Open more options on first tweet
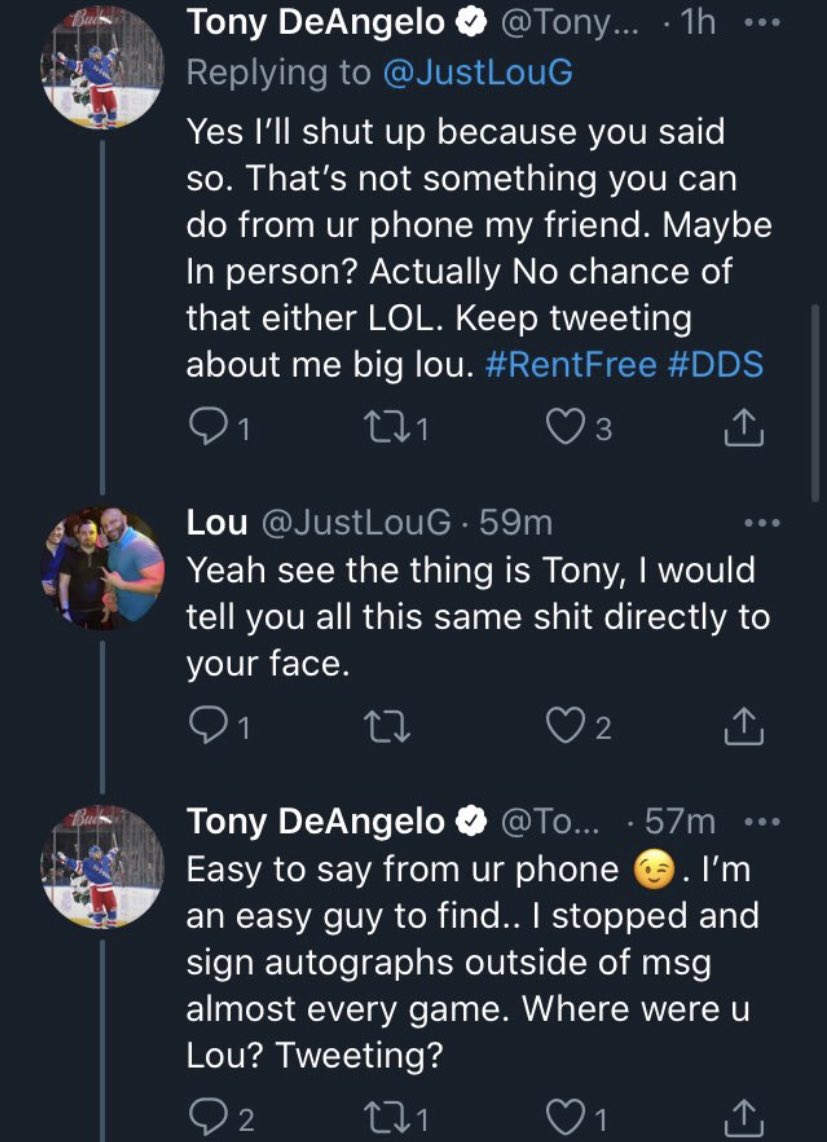Screen dimensions: 827x1142 pyautogui.click(x=762, y=23)
